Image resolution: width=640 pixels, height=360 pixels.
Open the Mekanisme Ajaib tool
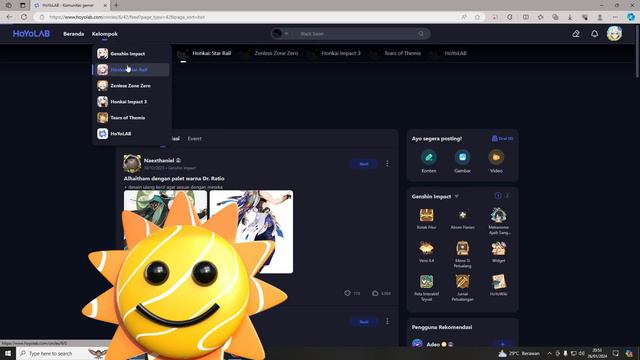click(x=499, y=222)
